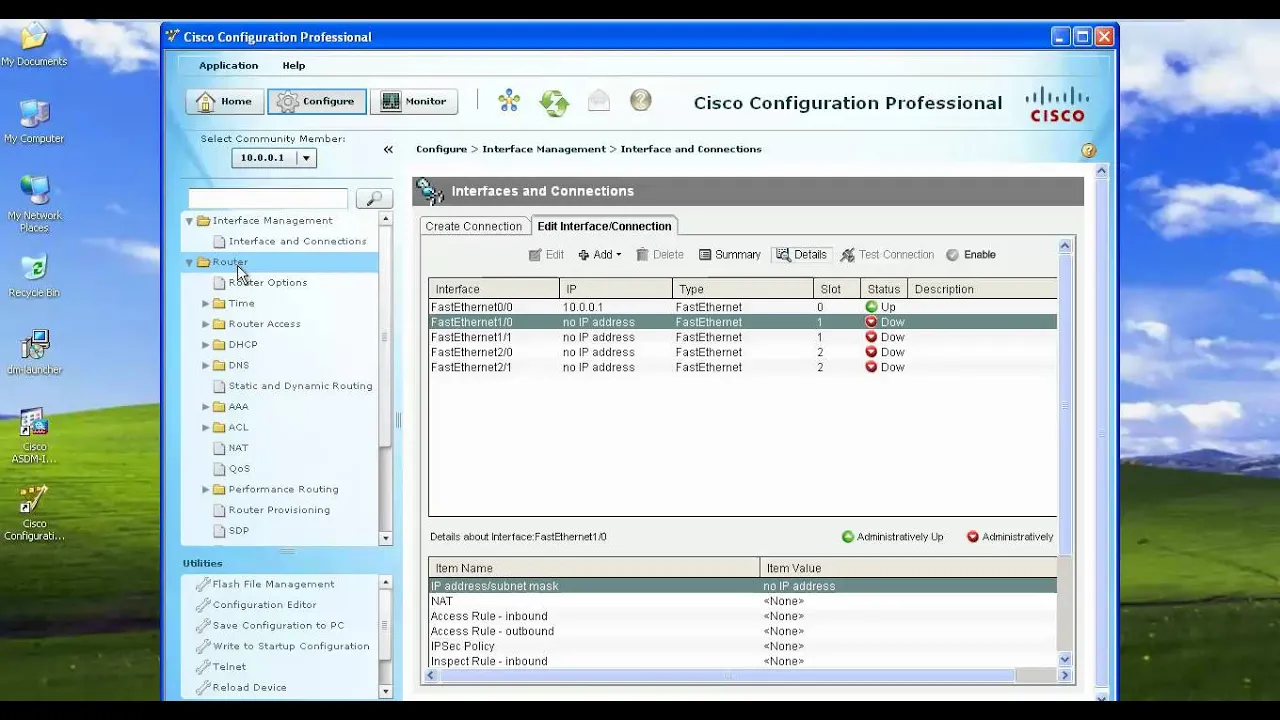
Task: Select Edit Interface/Connection tab
Action: pos(604,226)
